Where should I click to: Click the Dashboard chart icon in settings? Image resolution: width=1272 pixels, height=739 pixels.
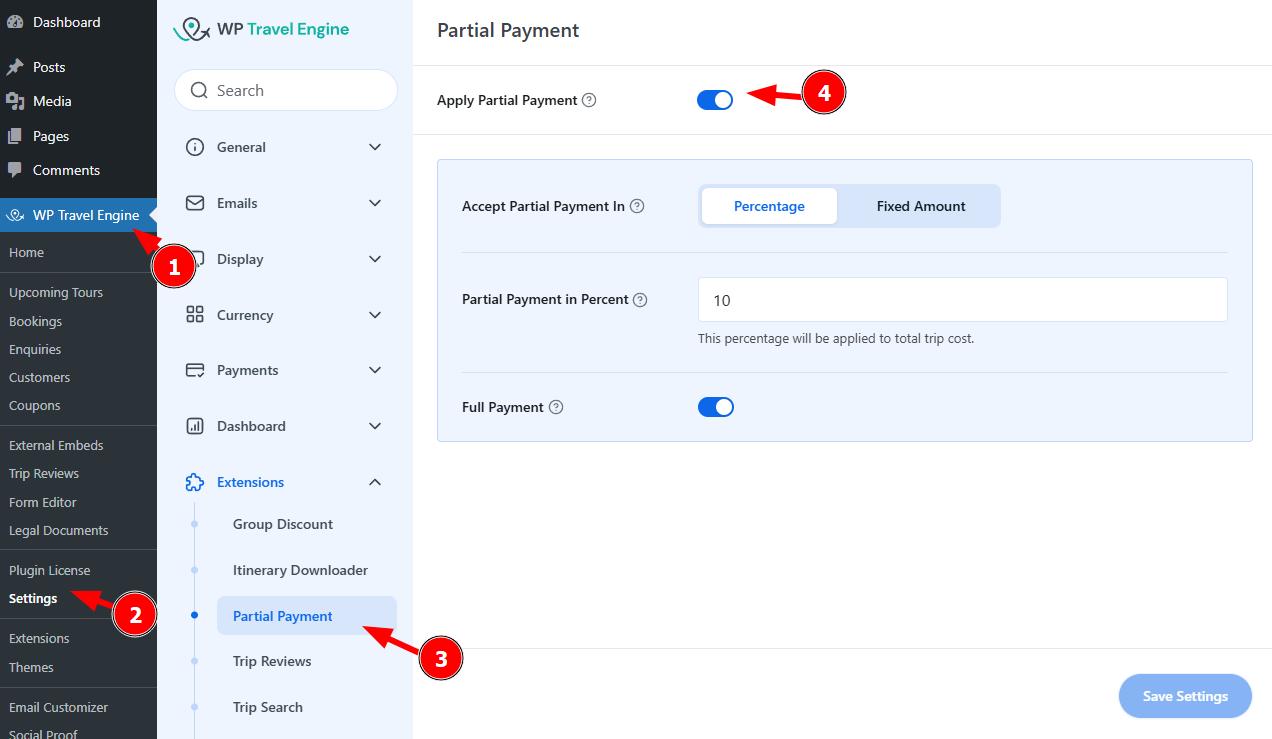pos(195,426)
